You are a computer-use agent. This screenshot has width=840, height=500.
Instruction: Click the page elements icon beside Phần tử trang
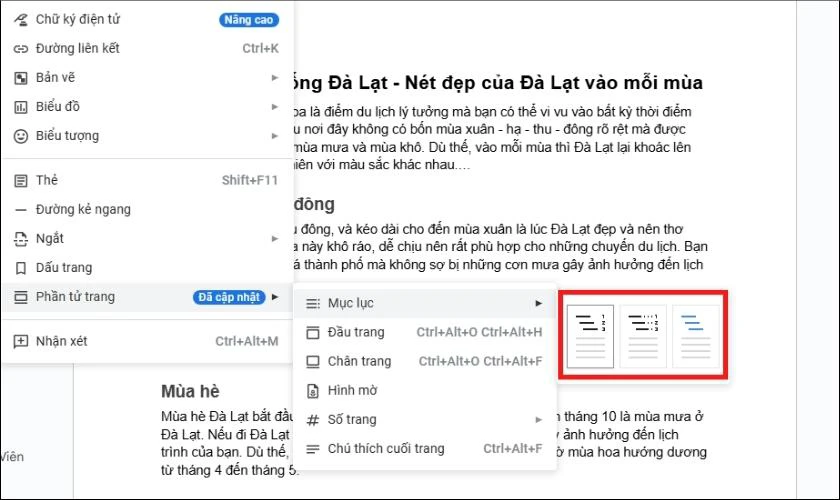[21, 297]
